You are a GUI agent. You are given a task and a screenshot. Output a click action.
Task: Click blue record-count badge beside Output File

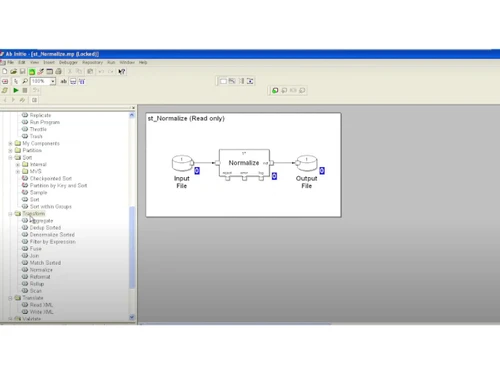(322, 171)
